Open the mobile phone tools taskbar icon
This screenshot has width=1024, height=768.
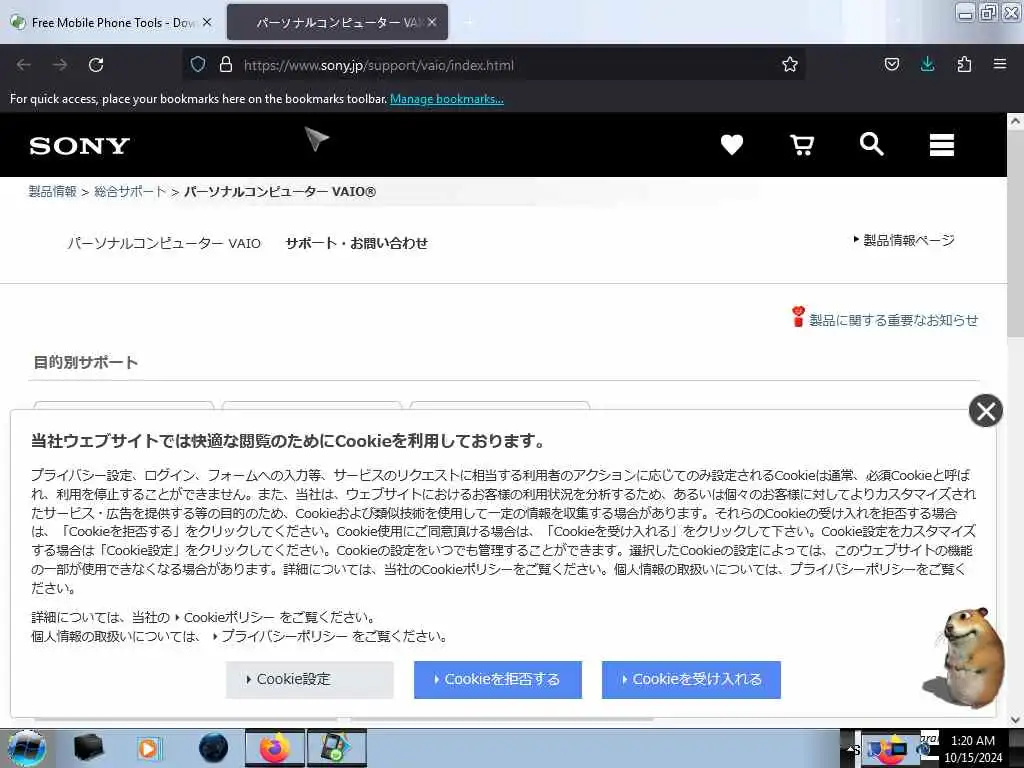click(336, 748)
